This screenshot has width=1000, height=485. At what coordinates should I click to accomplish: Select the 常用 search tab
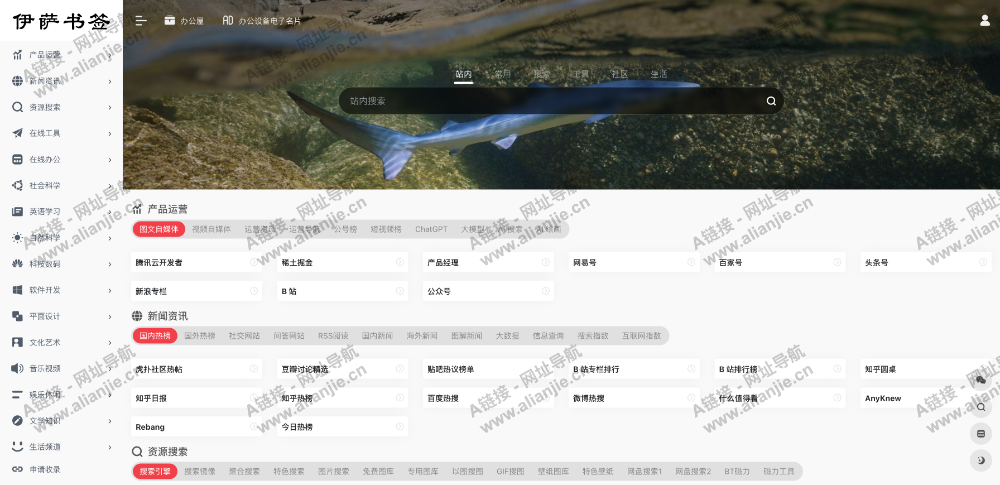503,74
